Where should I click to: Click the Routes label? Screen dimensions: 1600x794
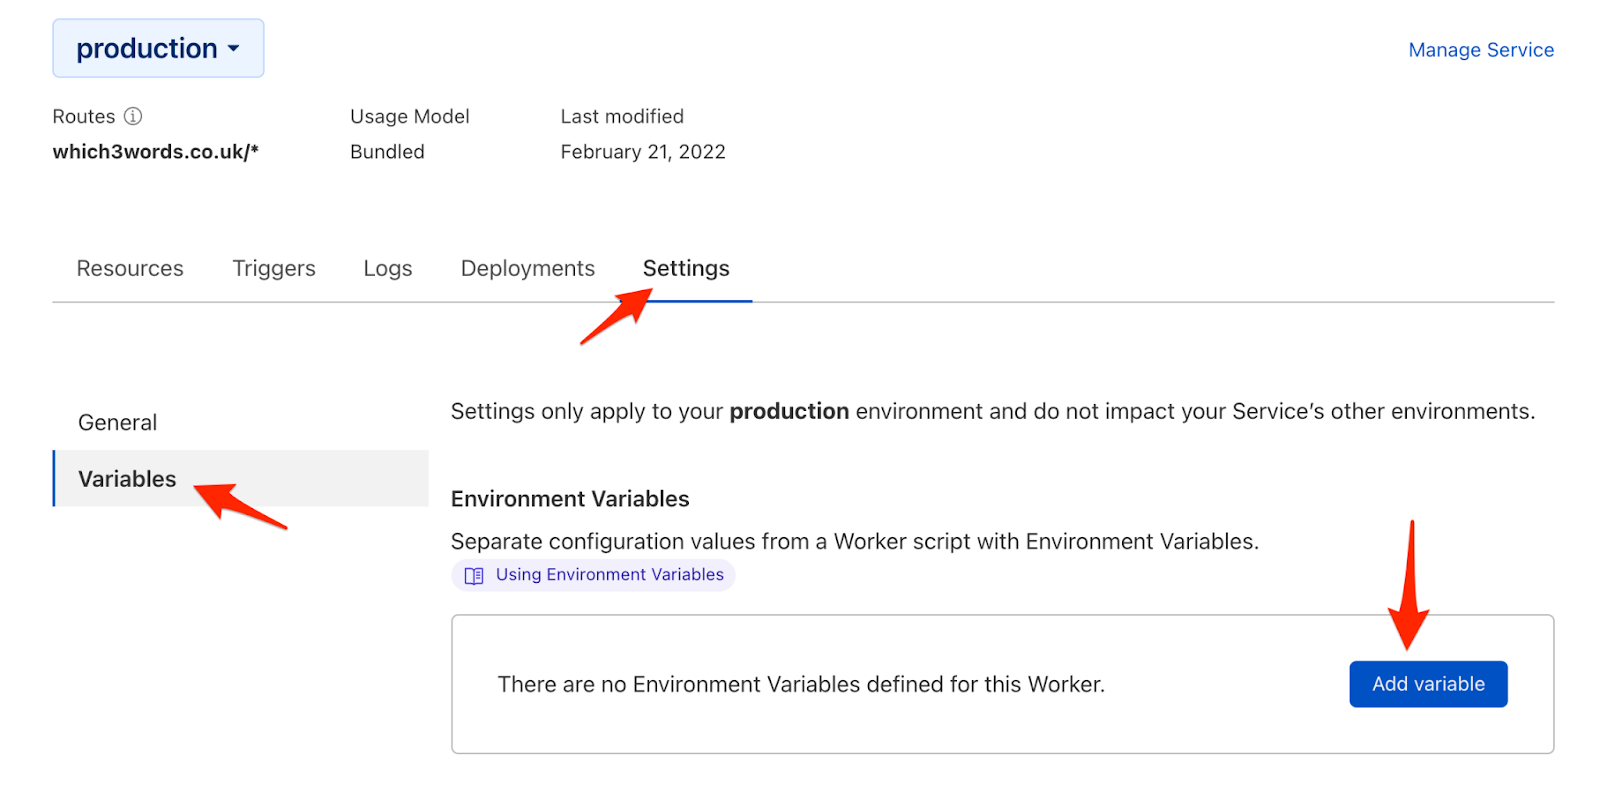tap(84, 116)
